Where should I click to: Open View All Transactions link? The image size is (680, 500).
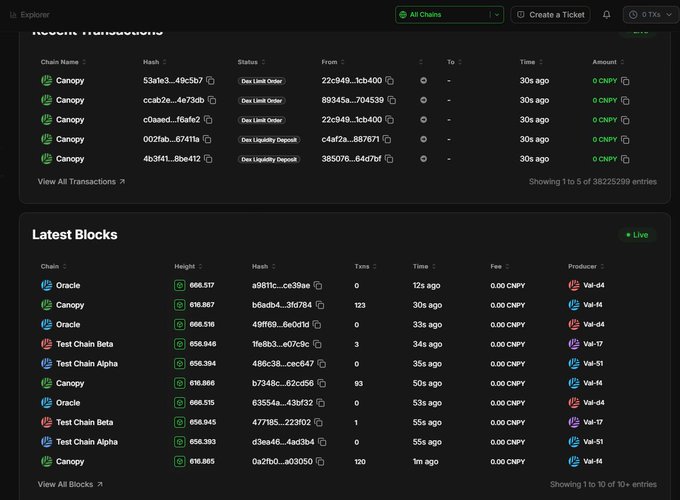click(x=81, y=182)
